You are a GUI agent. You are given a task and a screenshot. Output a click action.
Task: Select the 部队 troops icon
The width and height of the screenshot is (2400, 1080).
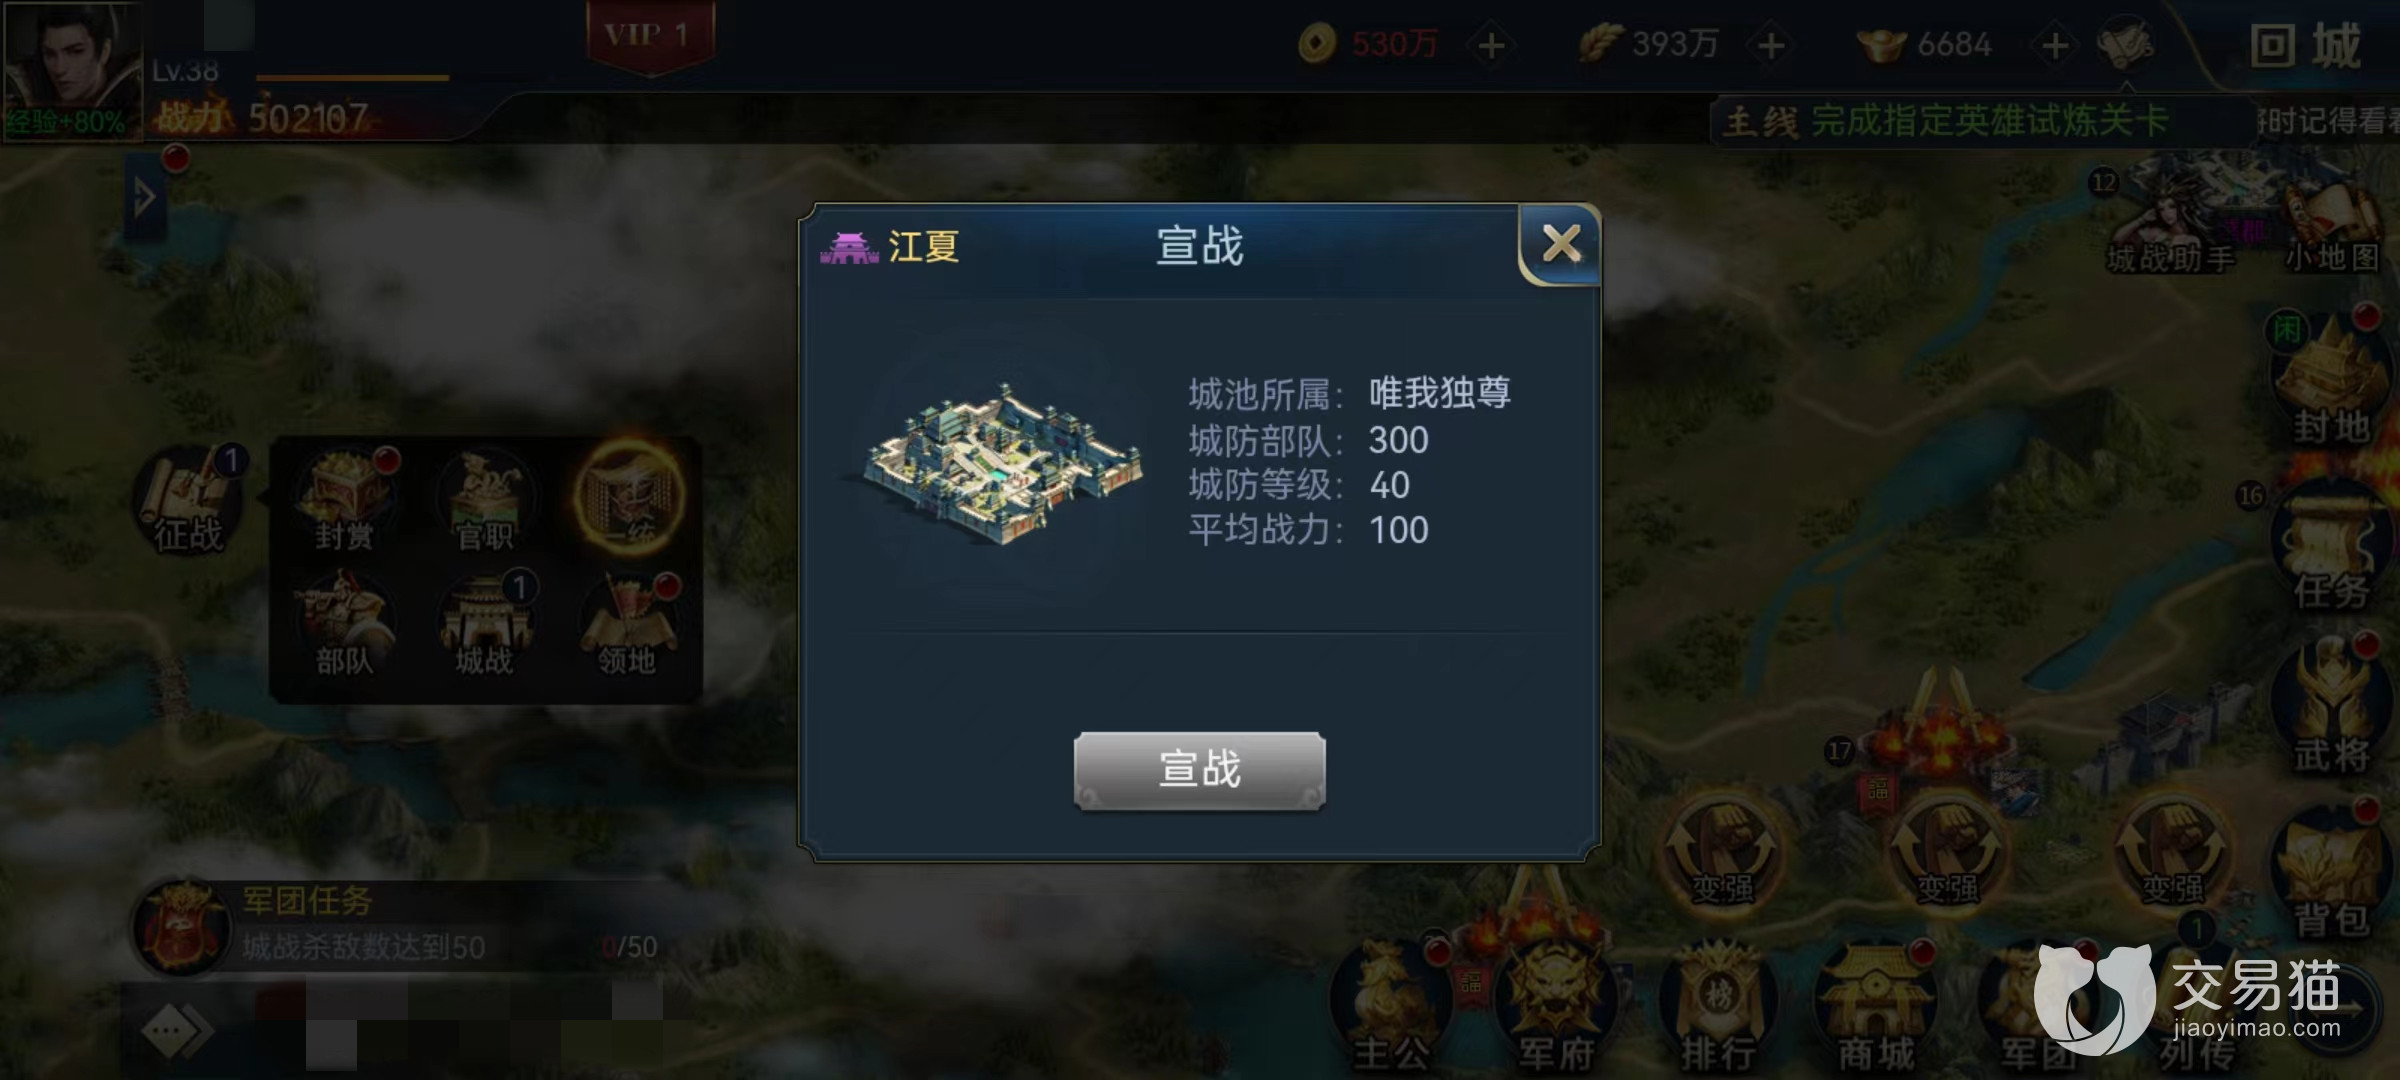(x=344, y=625)
